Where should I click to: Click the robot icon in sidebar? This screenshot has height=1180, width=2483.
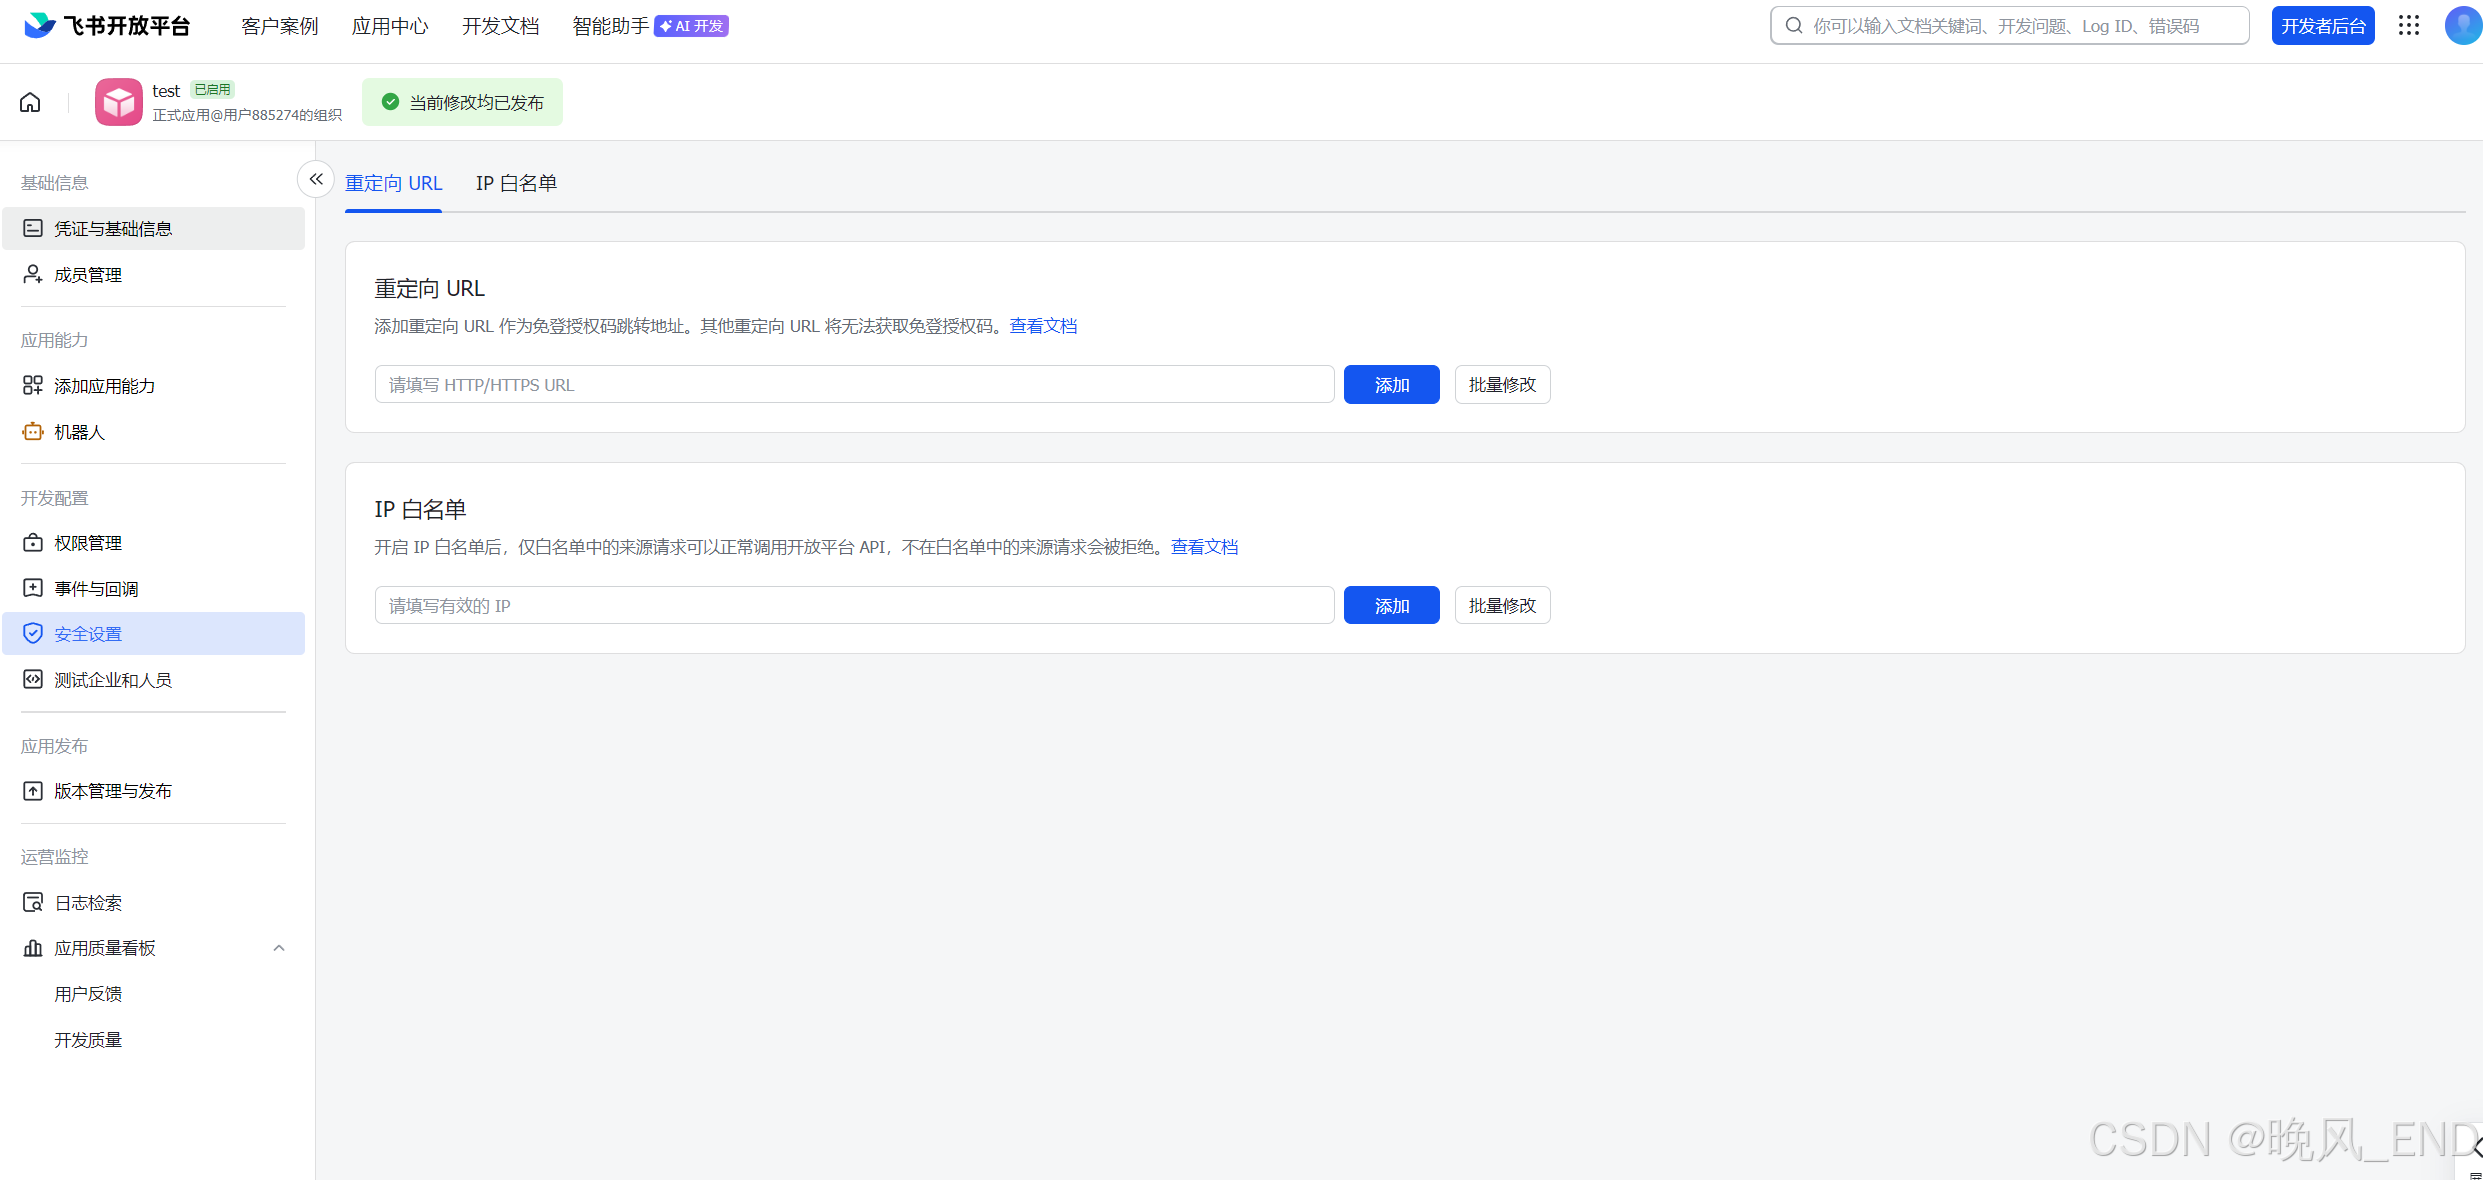[x=33, y=432]
